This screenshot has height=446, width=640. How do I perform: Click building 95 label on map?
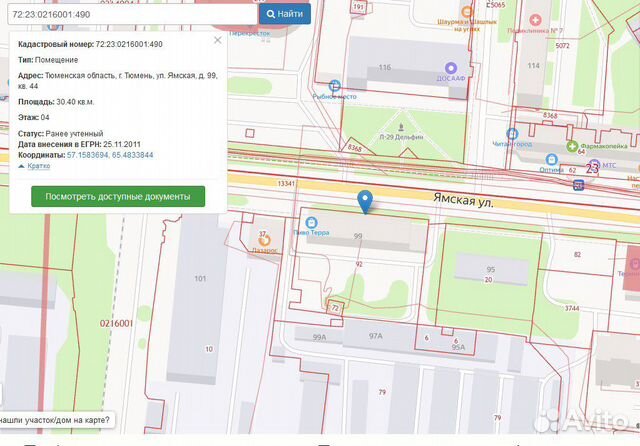tap(491, 269)
